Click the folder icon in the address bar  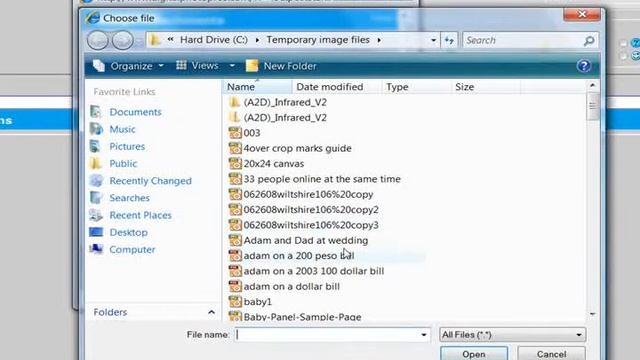[x=155, y=40]
